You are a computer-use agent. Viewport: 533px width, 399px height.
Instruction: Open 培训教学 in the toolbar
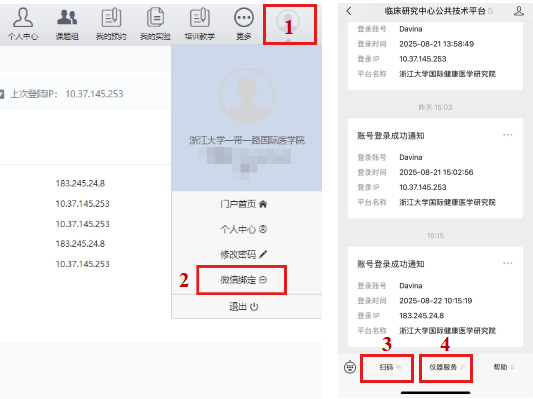(200, 23)
